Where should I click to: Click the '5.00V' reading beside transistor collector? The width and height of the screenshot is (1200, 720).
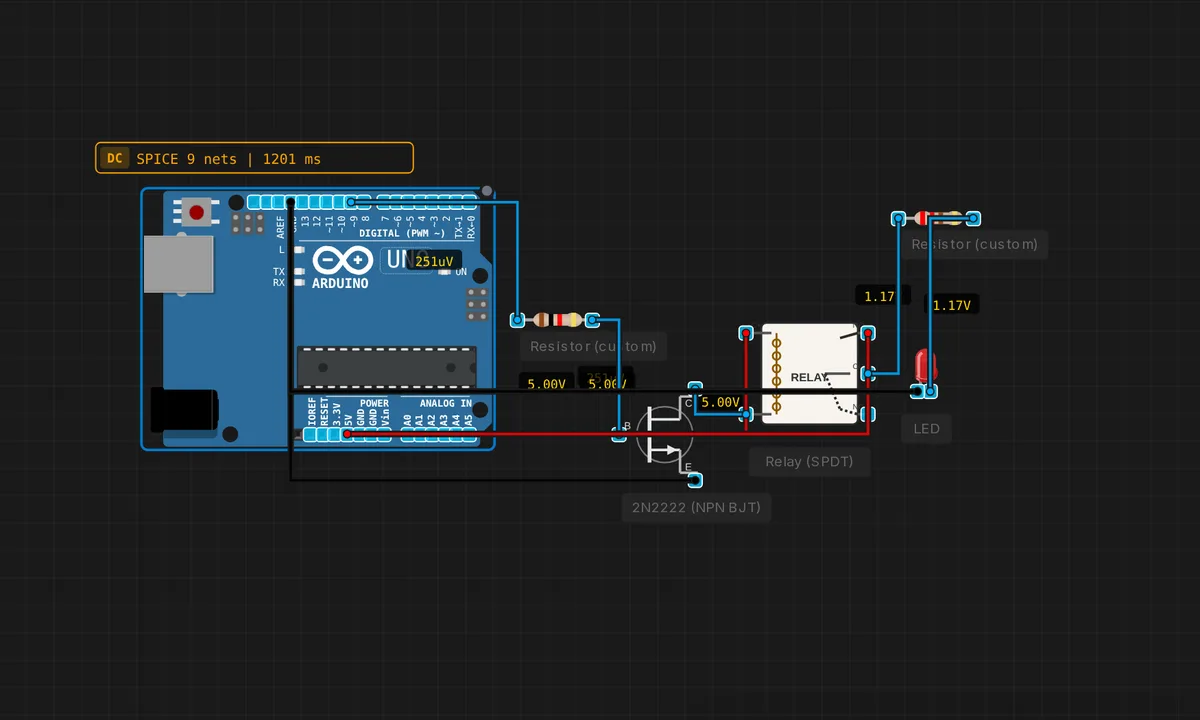(x=720, y=402)
